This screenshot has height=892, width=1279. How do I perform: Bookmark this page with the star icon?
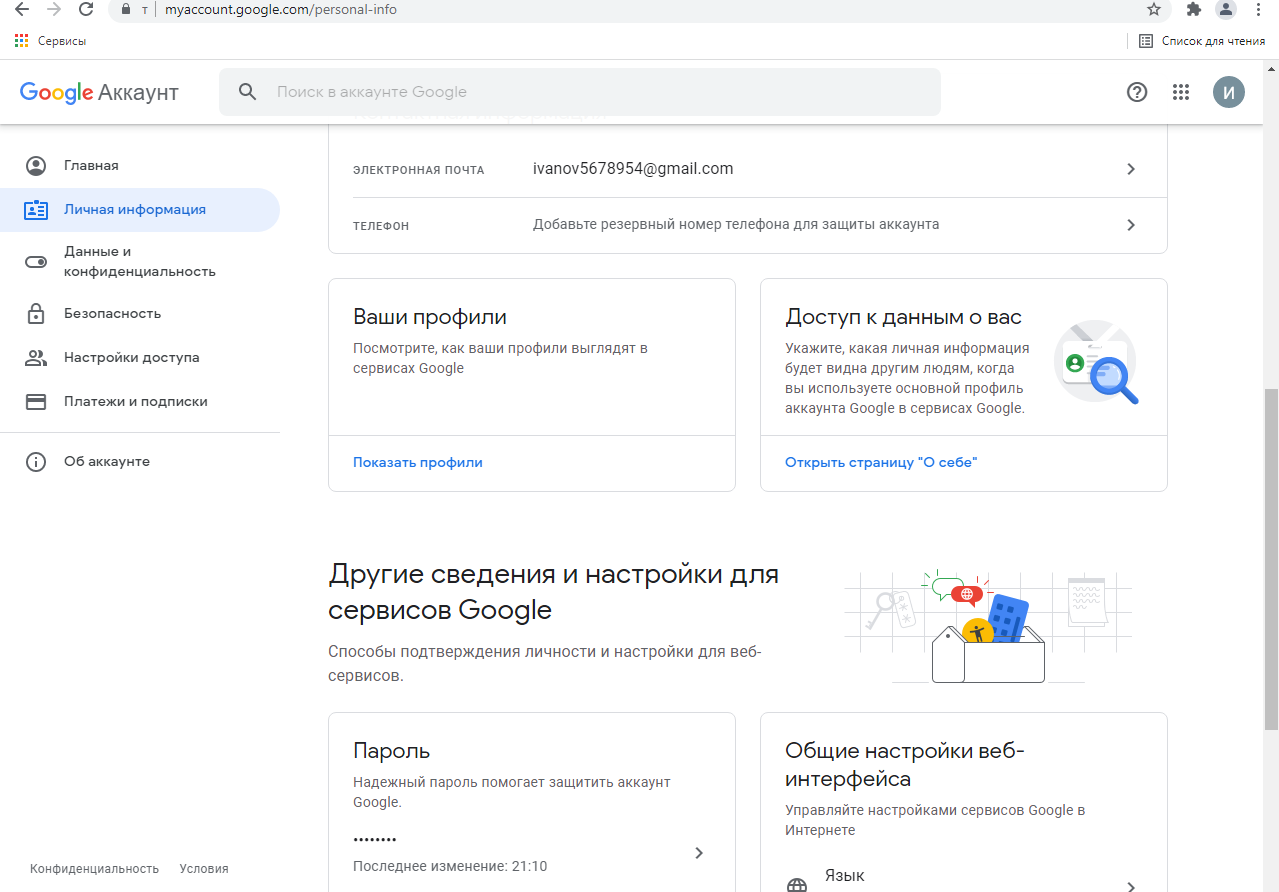[1154, 9]
